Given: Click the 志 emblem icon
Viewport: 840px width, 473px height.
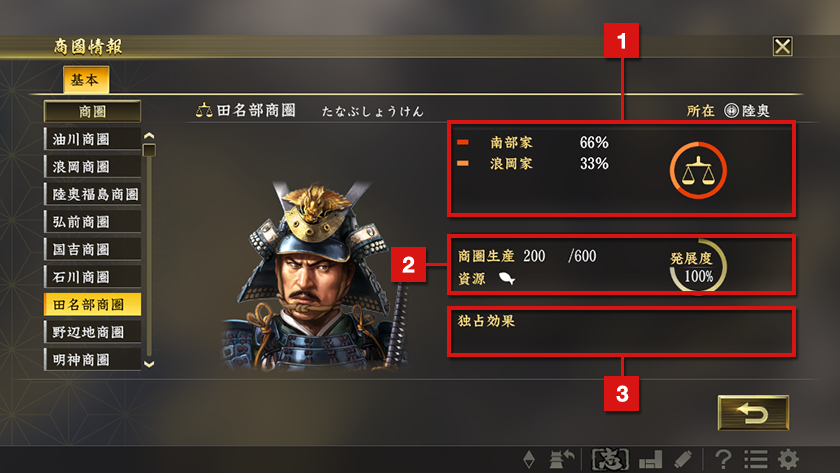Looking at the screenshot, I should point(610,459).
